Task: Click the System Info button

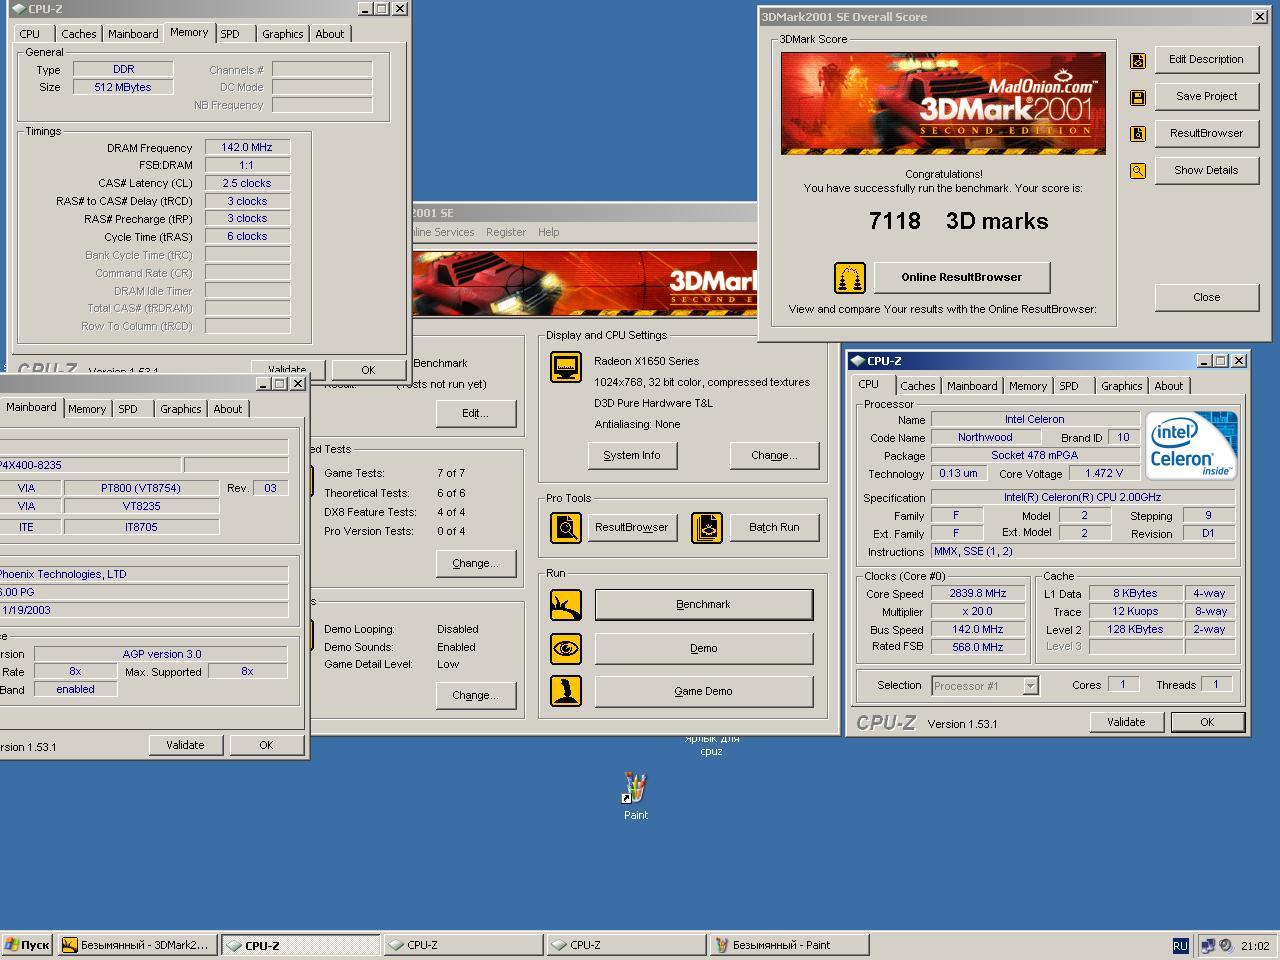Action: point(632,455)
